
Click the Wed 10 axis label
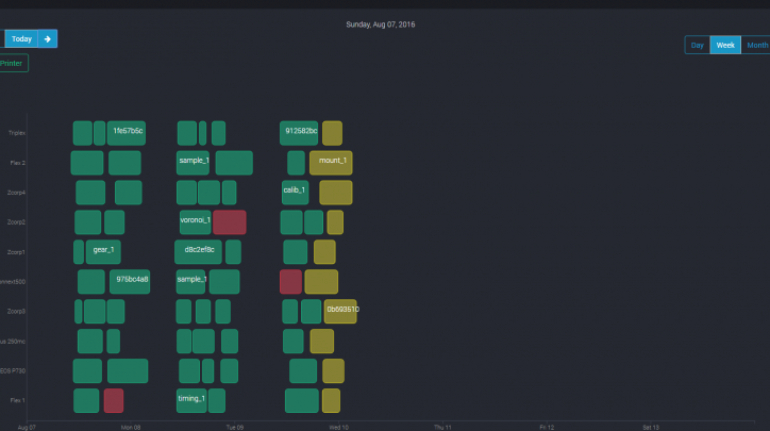pos(339,428)
